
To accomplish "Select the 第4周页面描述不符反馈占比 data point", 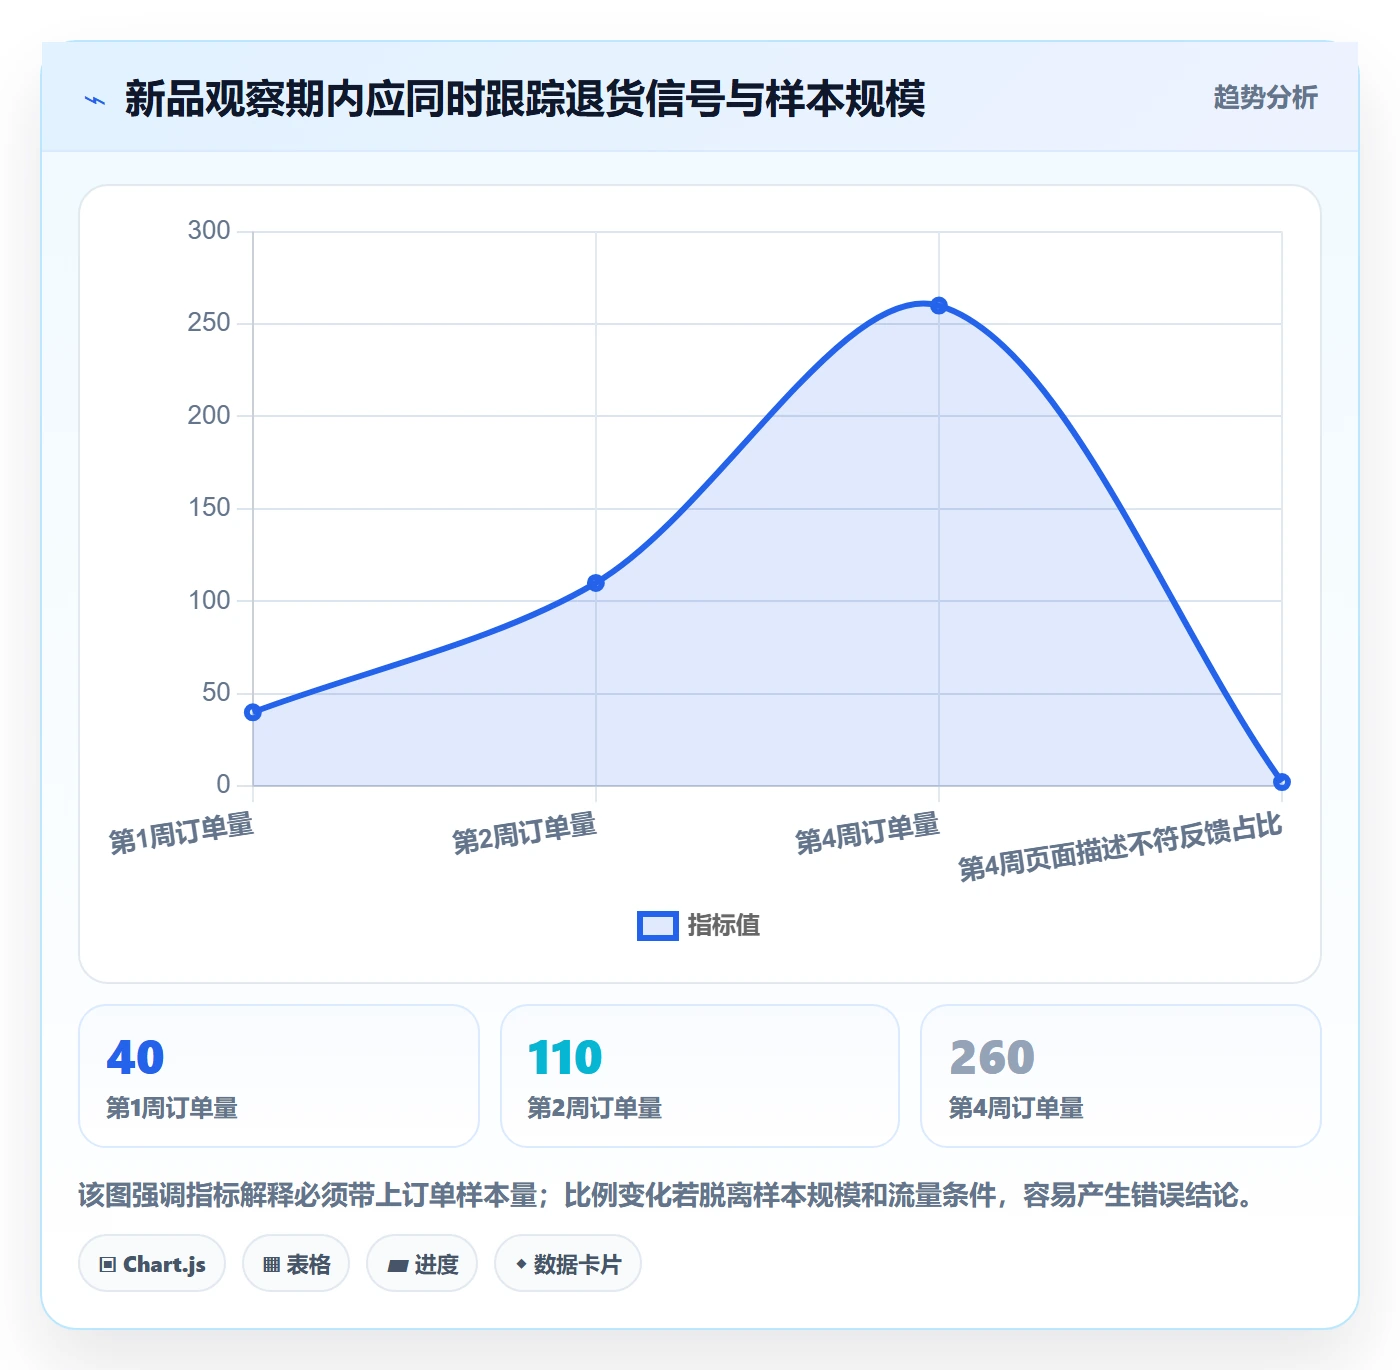I will pos(1282,782).
